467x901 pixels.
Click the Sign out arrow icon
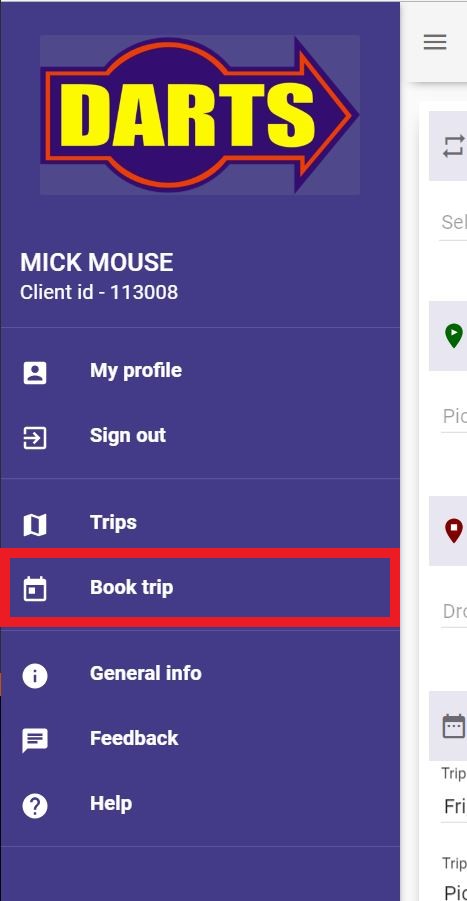point(35,438)
